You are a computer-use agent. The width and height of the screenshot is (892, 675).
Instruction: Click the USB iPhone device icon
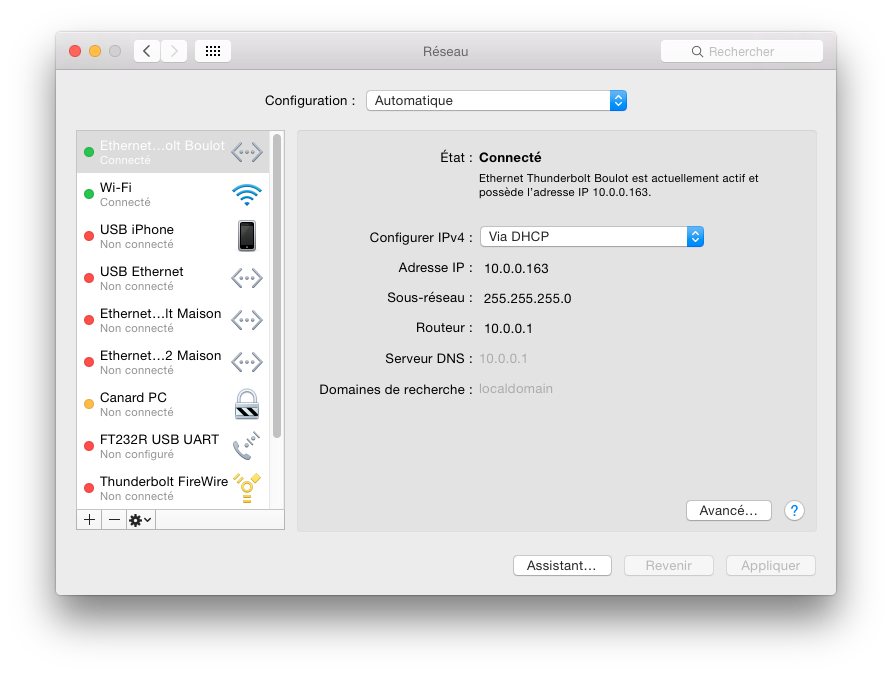(247, 236)
